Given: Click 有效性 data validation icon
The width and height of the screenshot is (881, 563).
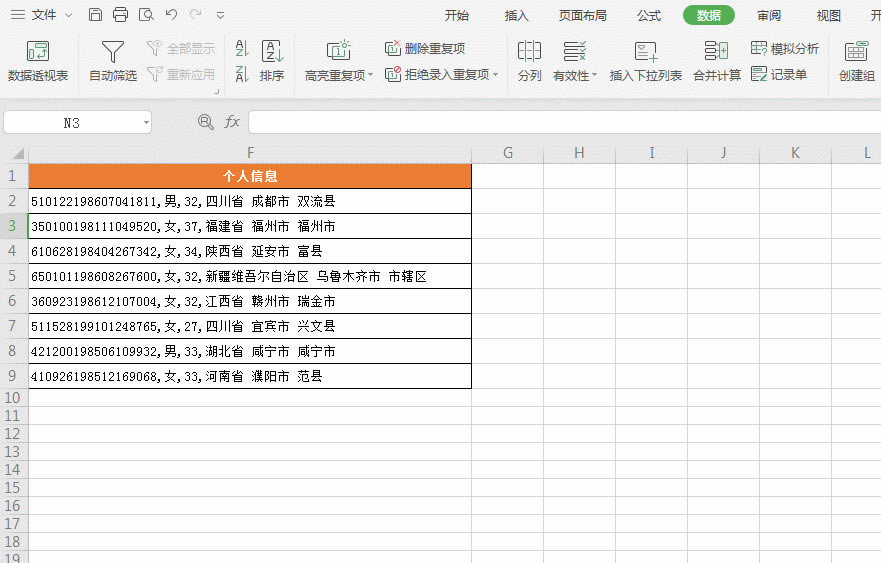Looking at the screenshot, I should pos(574,52).
